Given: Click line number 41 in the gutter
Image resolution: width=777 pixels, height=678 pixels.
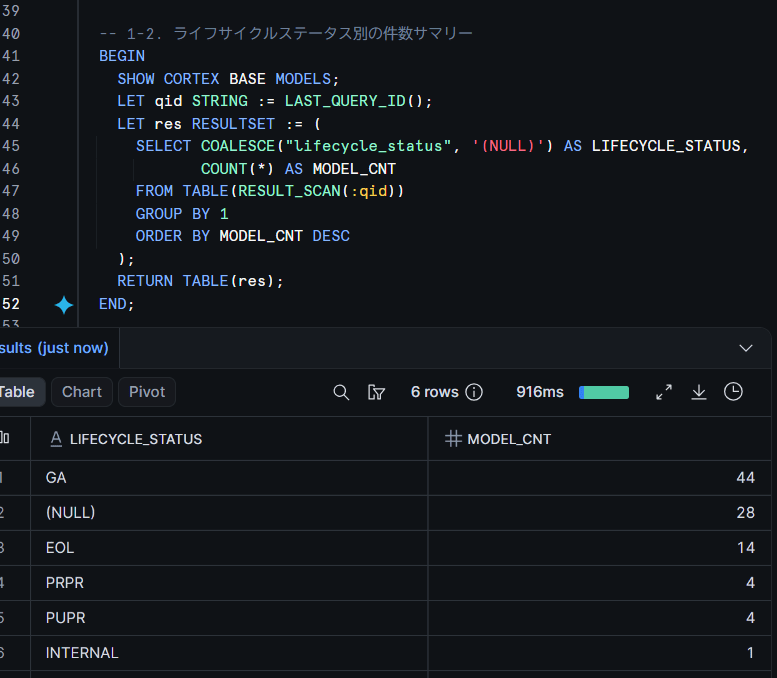Looking at the screenshot, I should point(11,56).
